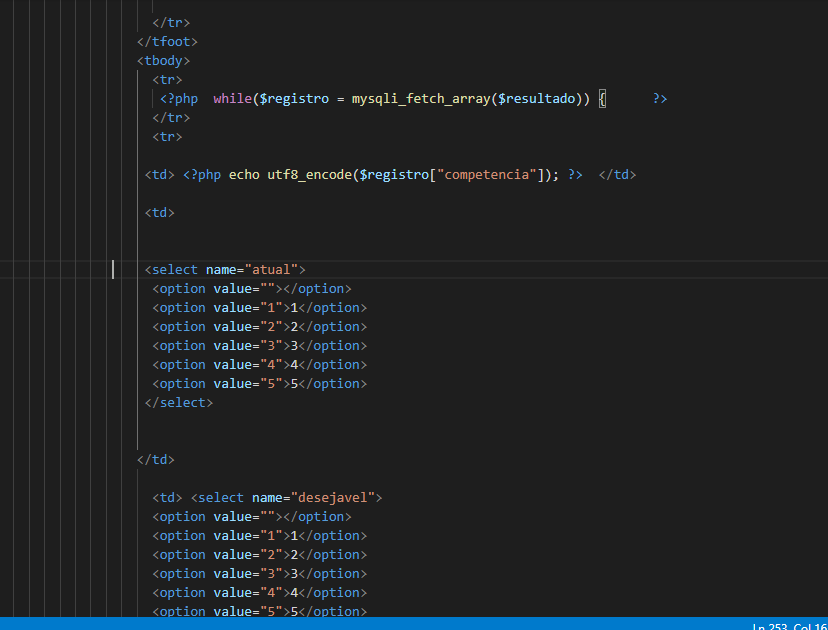828x630 pixels.
Task: Click the <tbody> opening tag
Action: point(163,61)
